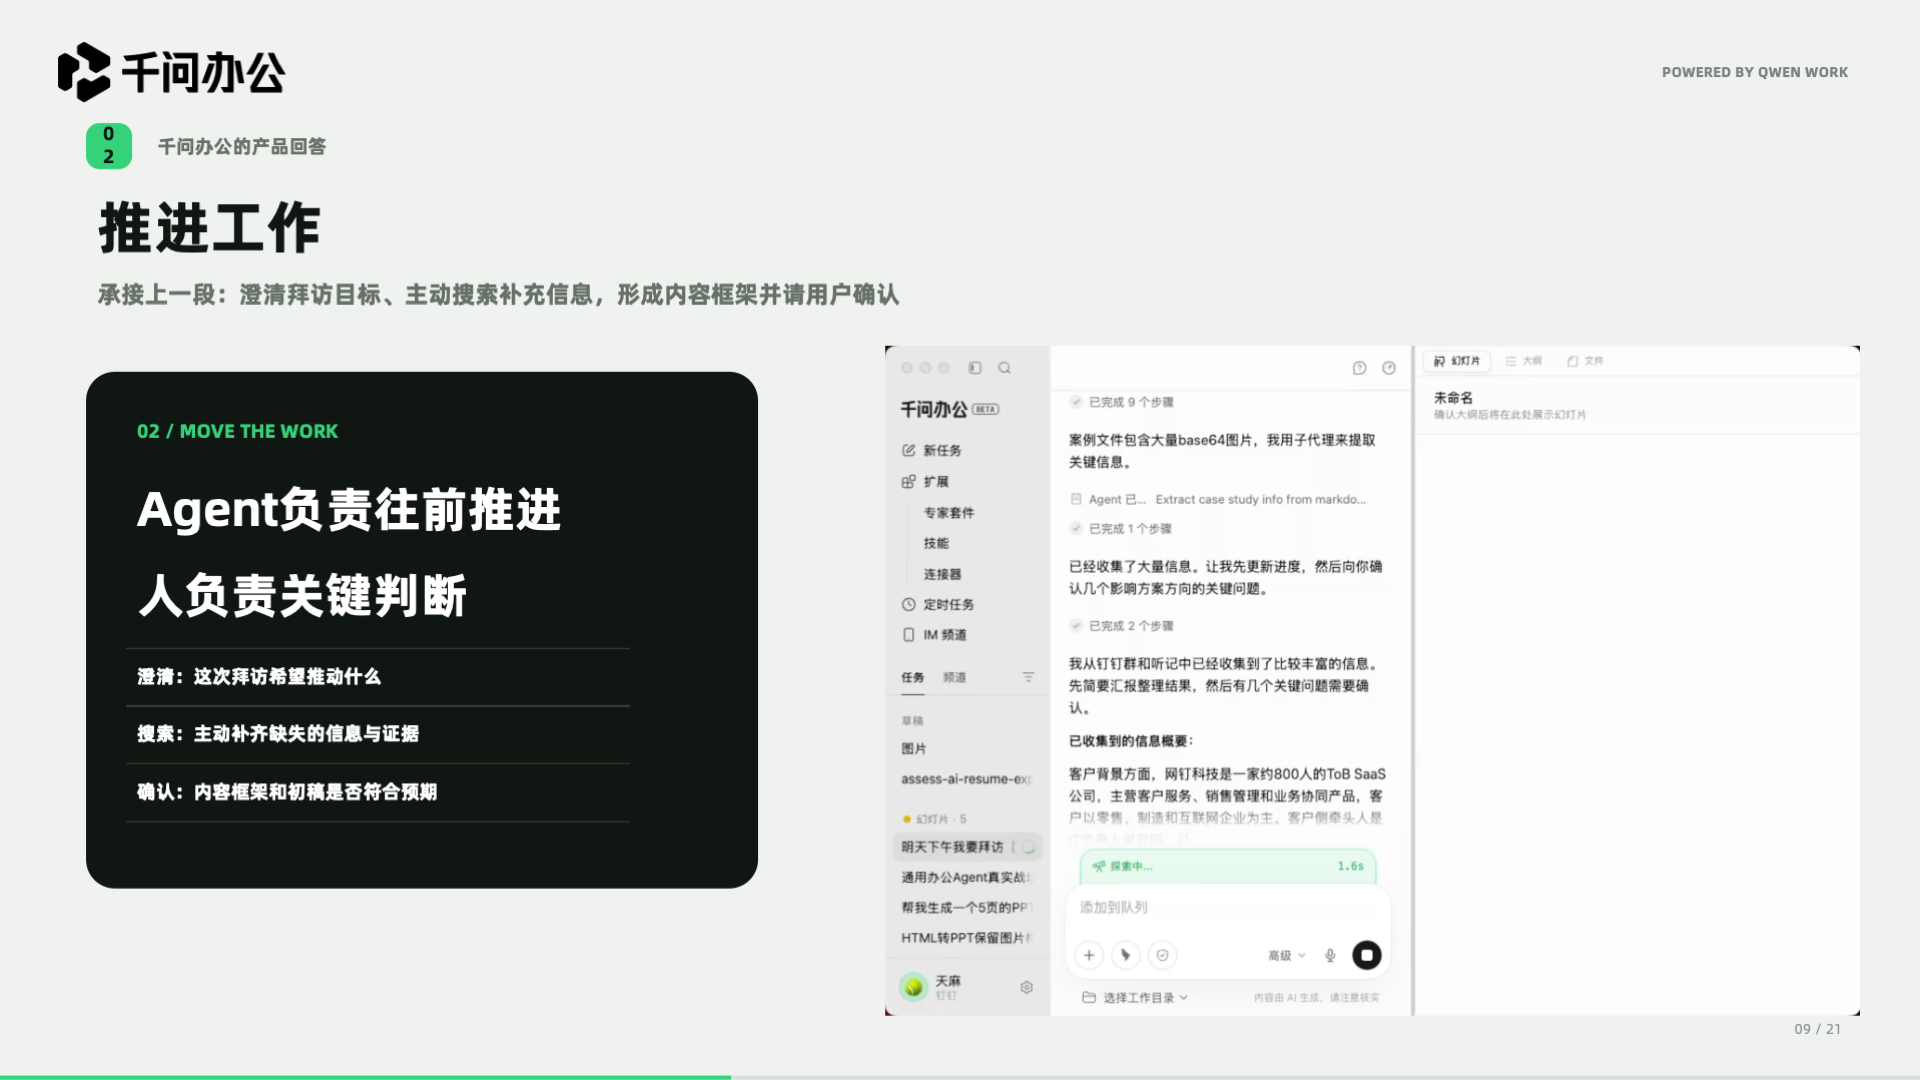Open the 连接器 menu item
The height and width of the screenshot is (1080, 1920).
[x=942, y=574]
